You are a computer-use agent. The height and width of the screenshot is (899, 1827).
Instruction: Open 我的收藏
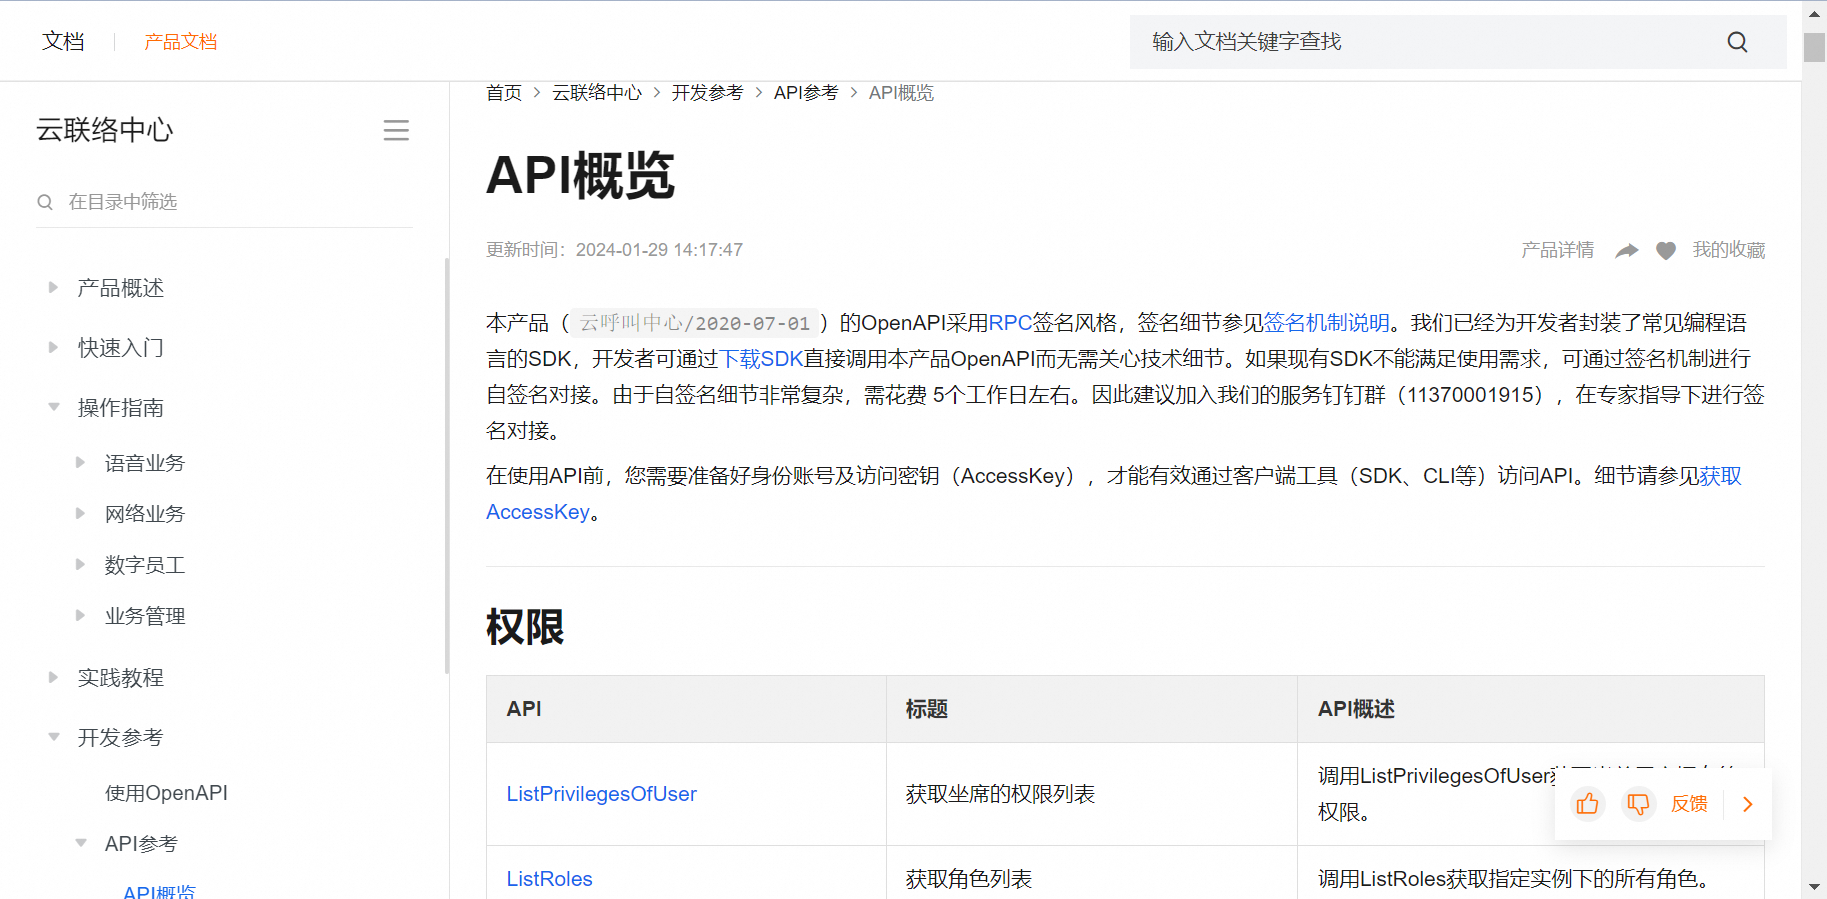1728,250
